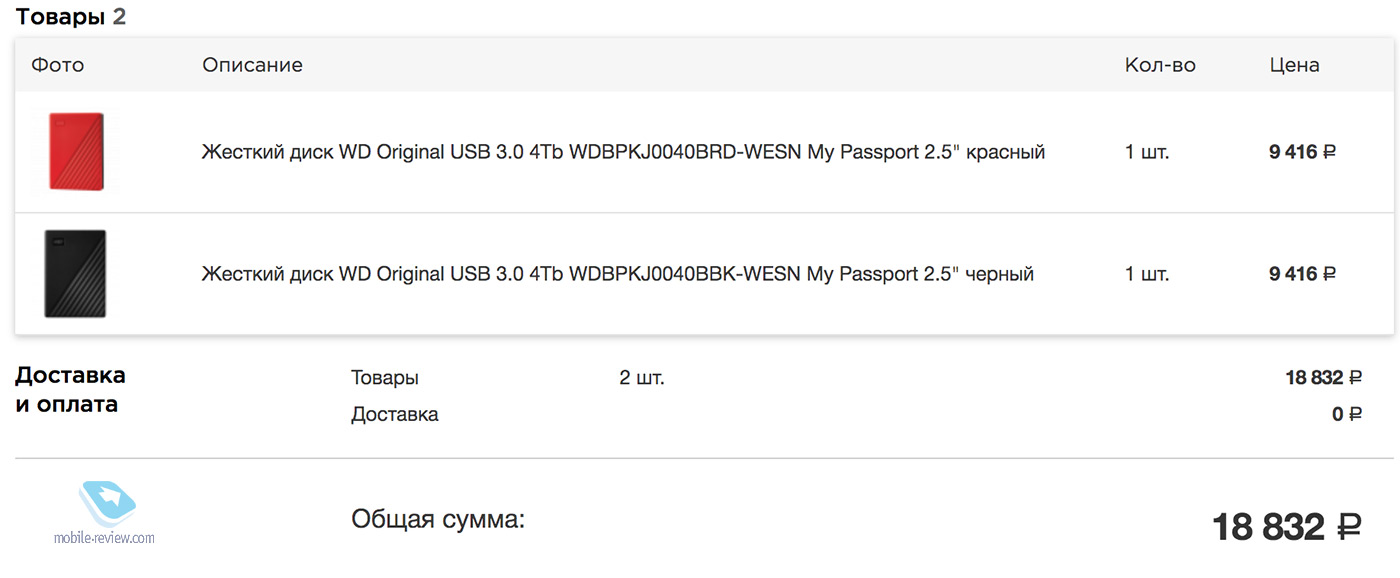
Task: Click the large 18 832 ₽ total
Action: click(1286, 527)
